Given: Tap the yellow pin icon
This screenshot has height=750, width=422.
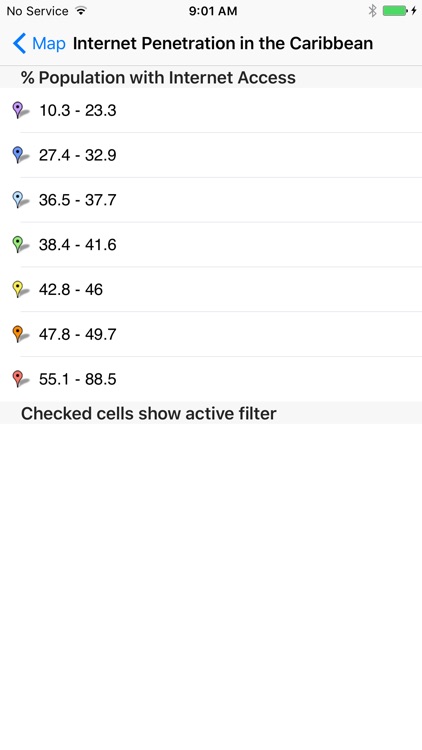Looking at the screenshot, I should pos(20,289).
